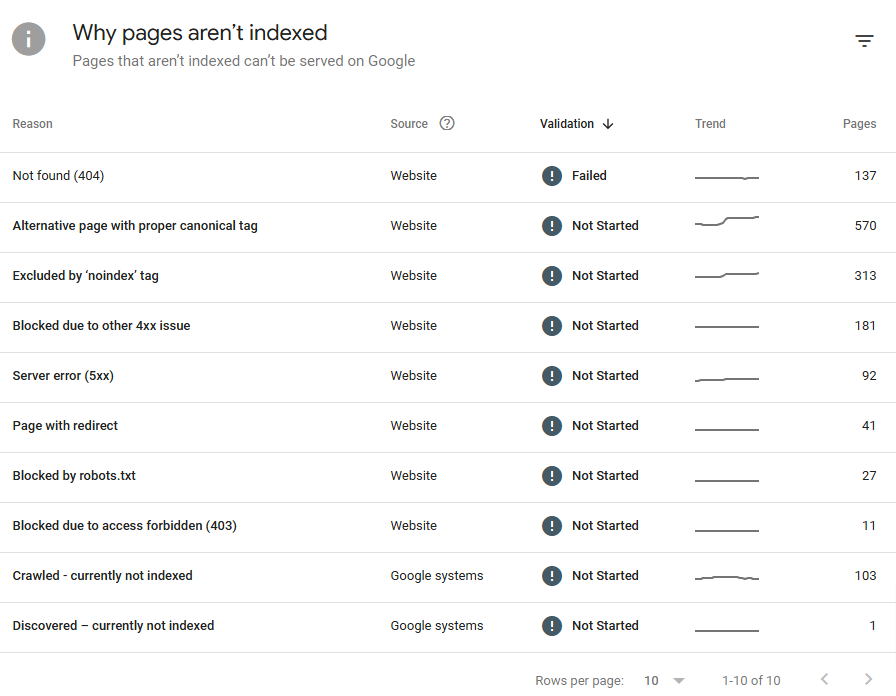This screenshot has width=896, height=696.
Task: Go to the next page arrow
Action: [868, 679]
